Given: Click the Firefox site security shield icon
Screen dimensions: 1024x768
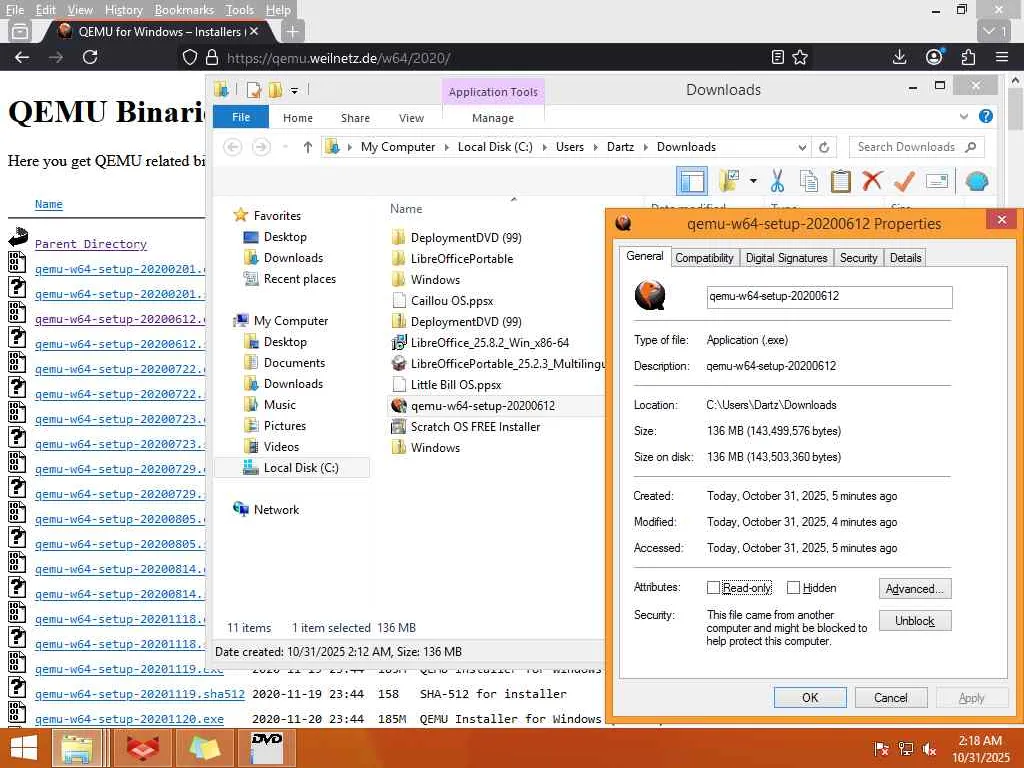Looking at the screenshot, I should 189,57.
